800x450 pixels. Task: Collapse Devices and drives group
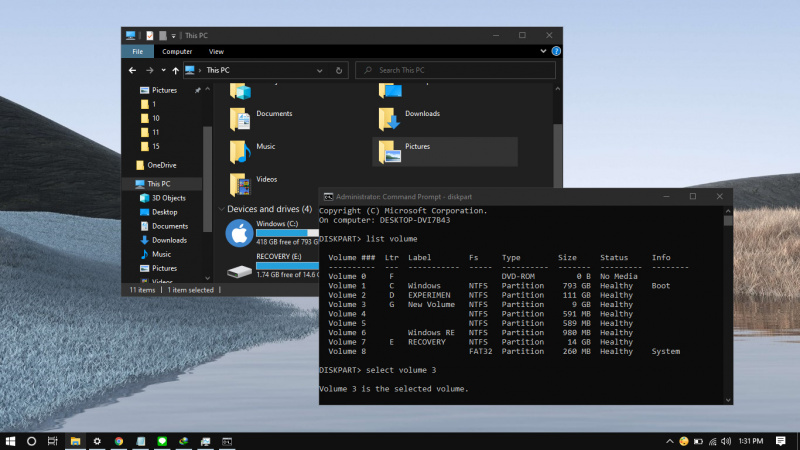(x=221, y=209)
